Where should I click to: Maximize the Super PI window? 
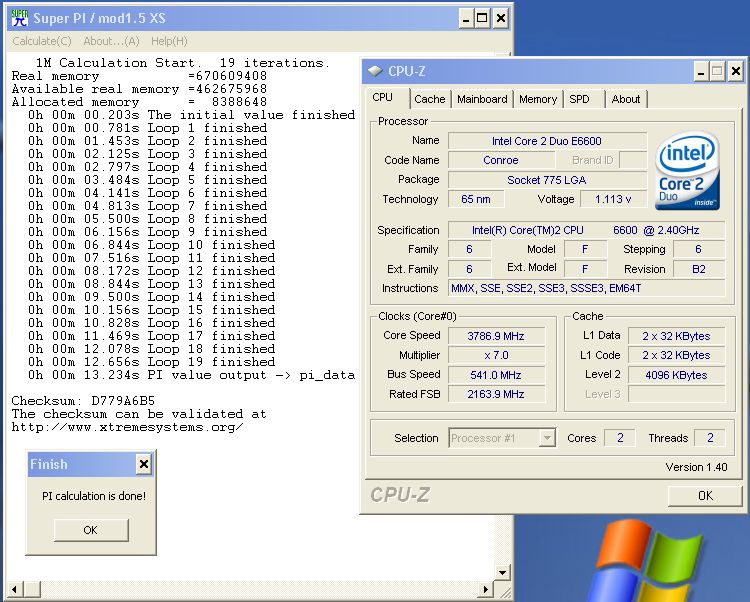[482, 19]
